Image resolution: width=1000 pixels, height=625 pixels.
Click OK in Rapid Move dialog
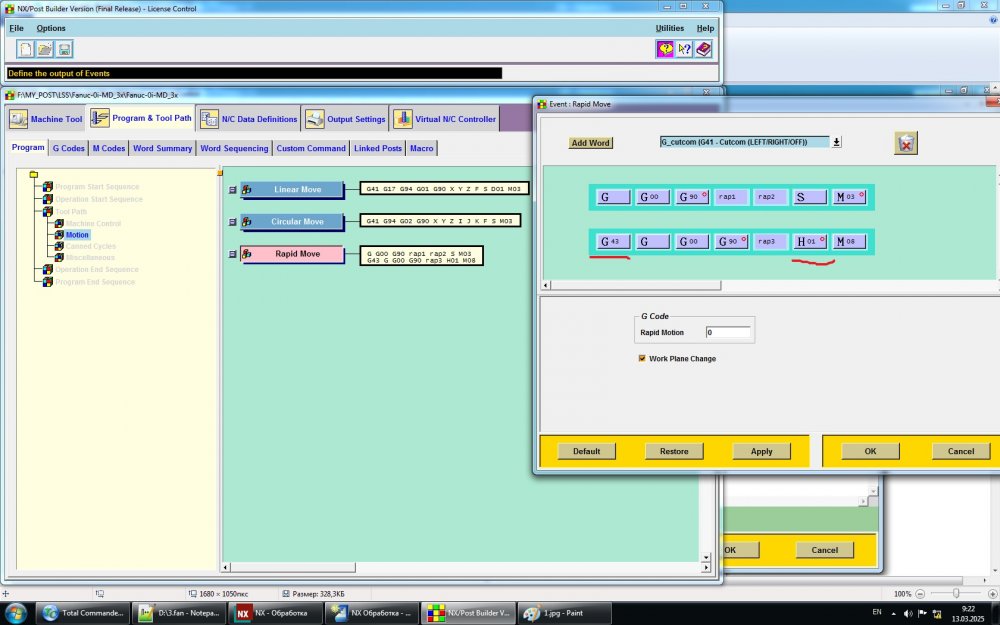click(871, 451)
